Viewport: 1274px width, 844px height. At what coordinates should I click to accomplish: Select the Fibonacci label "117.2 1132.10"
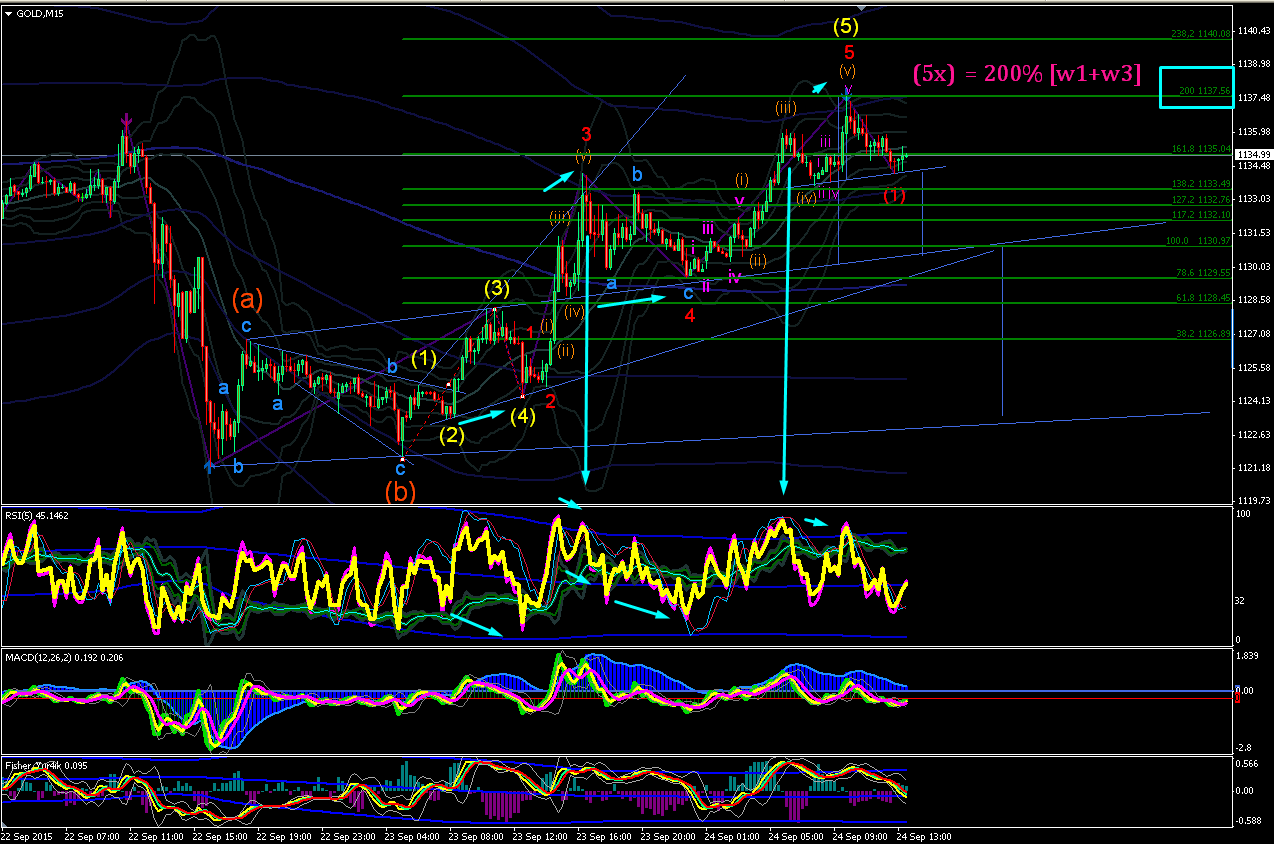point(1200,214)
